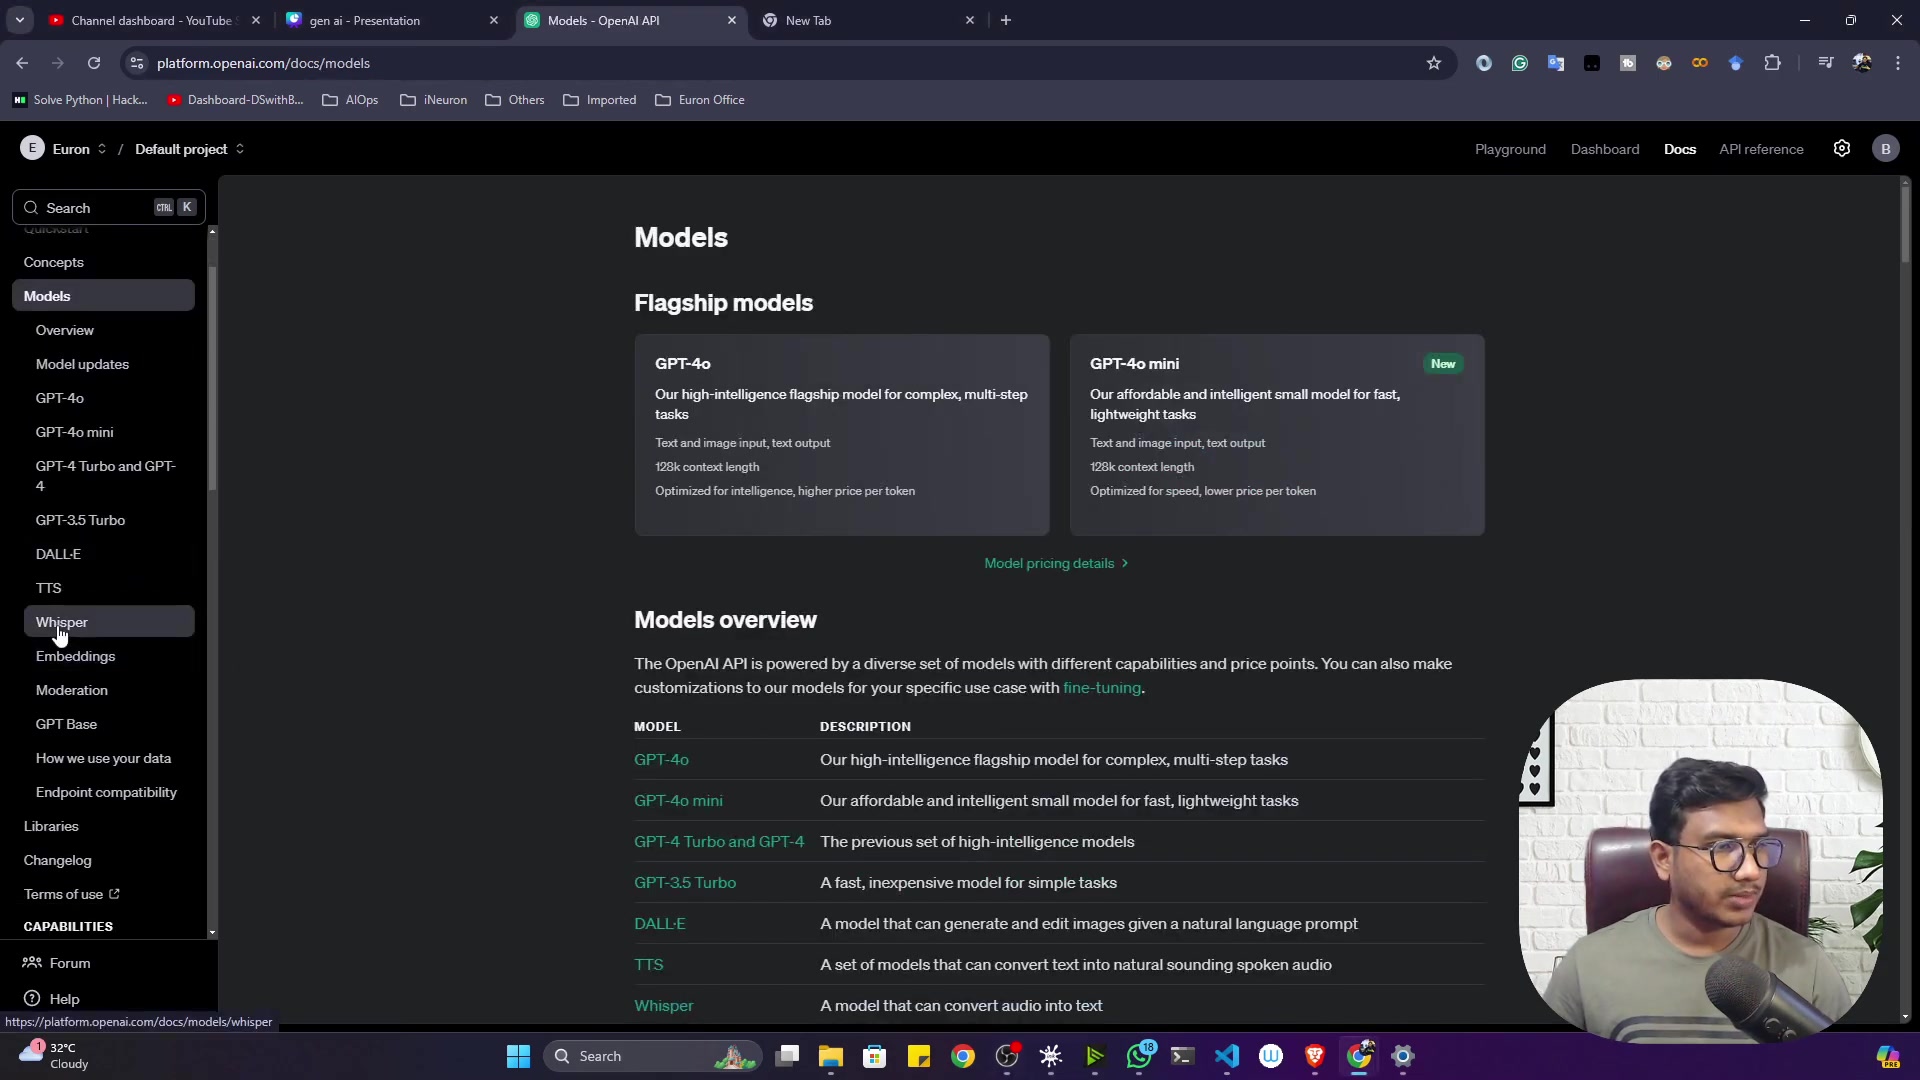This screenshot has height=1080, width=1920.
Task: View site information icon in address bar
Action: (x=137, y=63)
